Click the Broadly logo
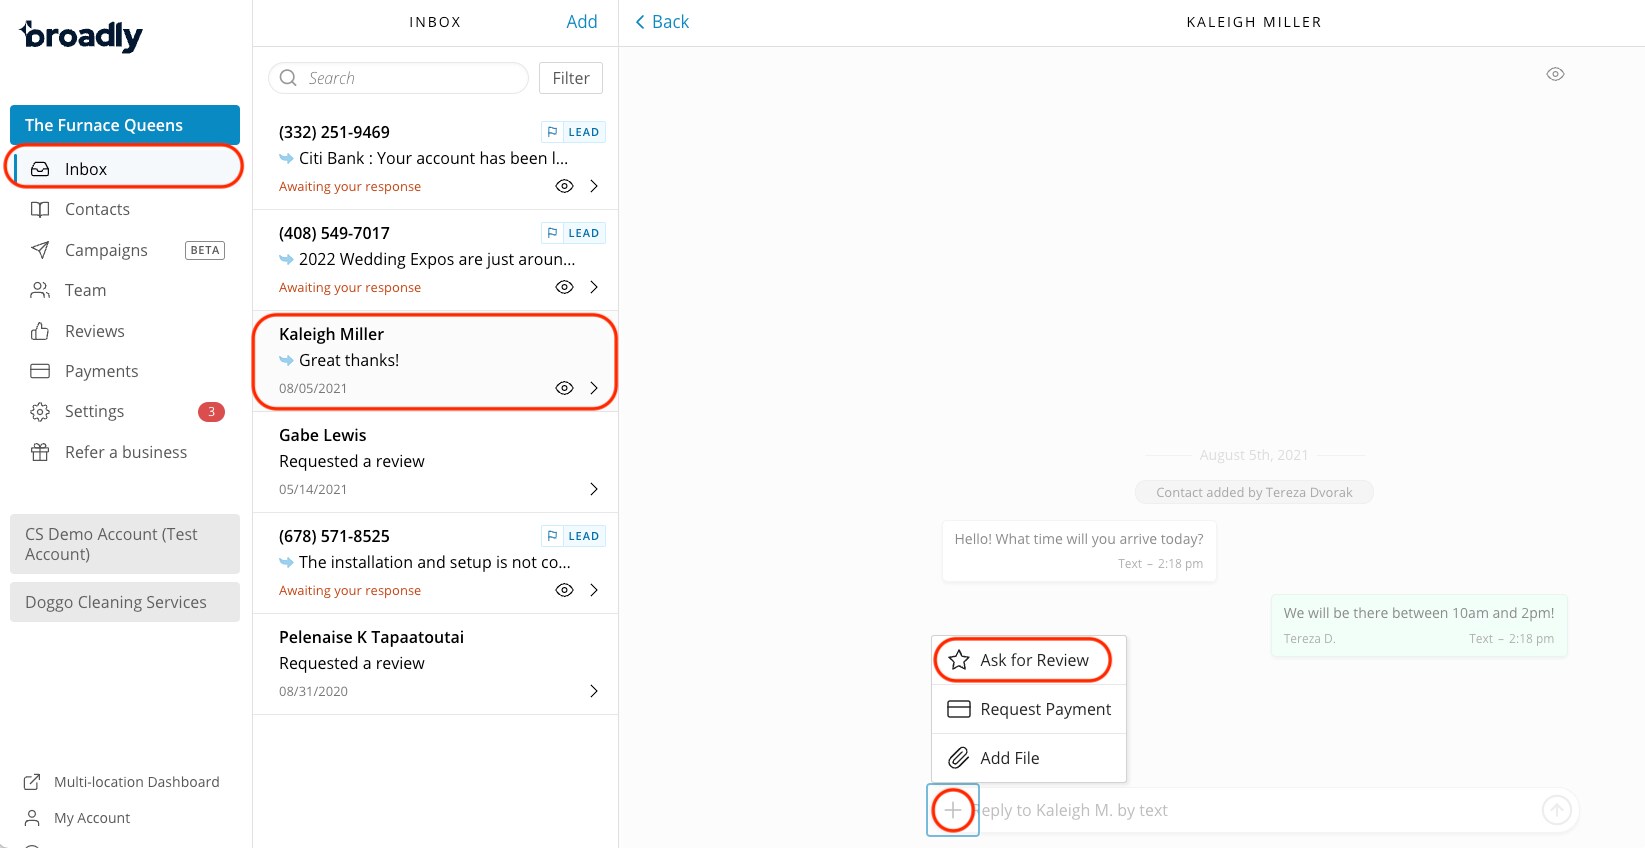The height and width of the screenshot is (848, 1645). (x=82, y=36)
